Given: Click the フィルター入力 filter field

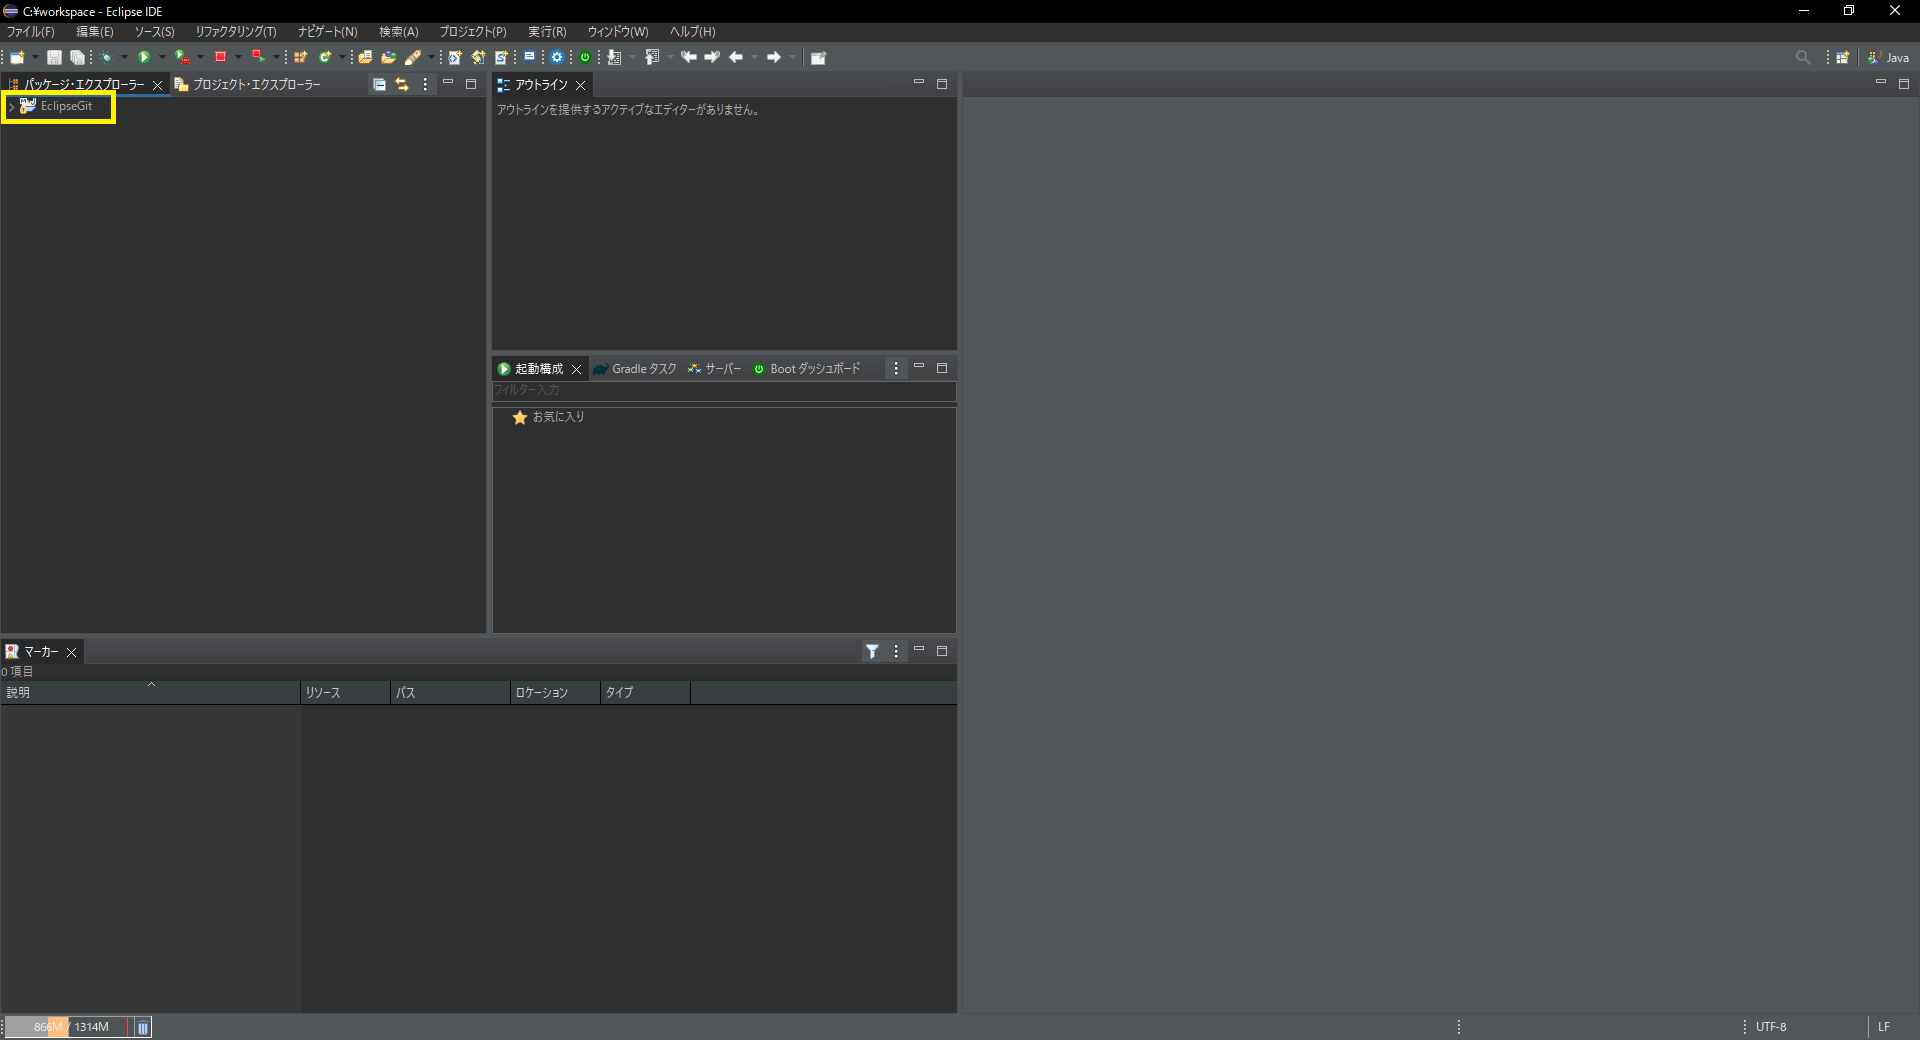Looking at the screenshot, I should click(724, 391).
